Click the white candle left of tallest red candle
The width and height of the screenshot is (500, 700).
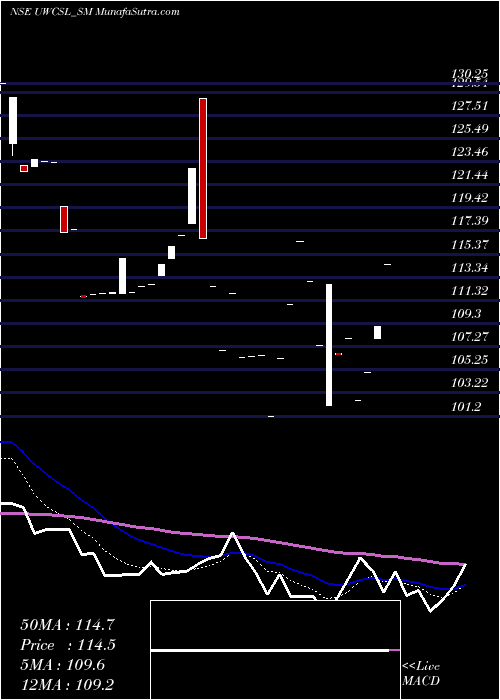(192, 196)
